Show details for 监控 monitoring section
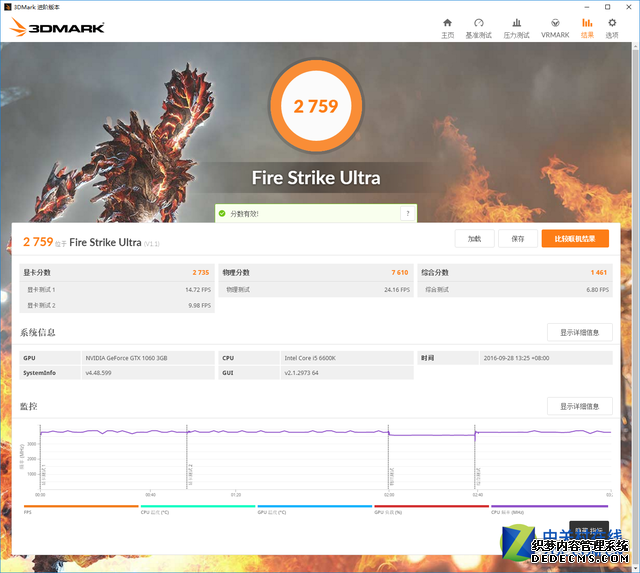This screenshot has width=640, height=573. tap(580, 406)
